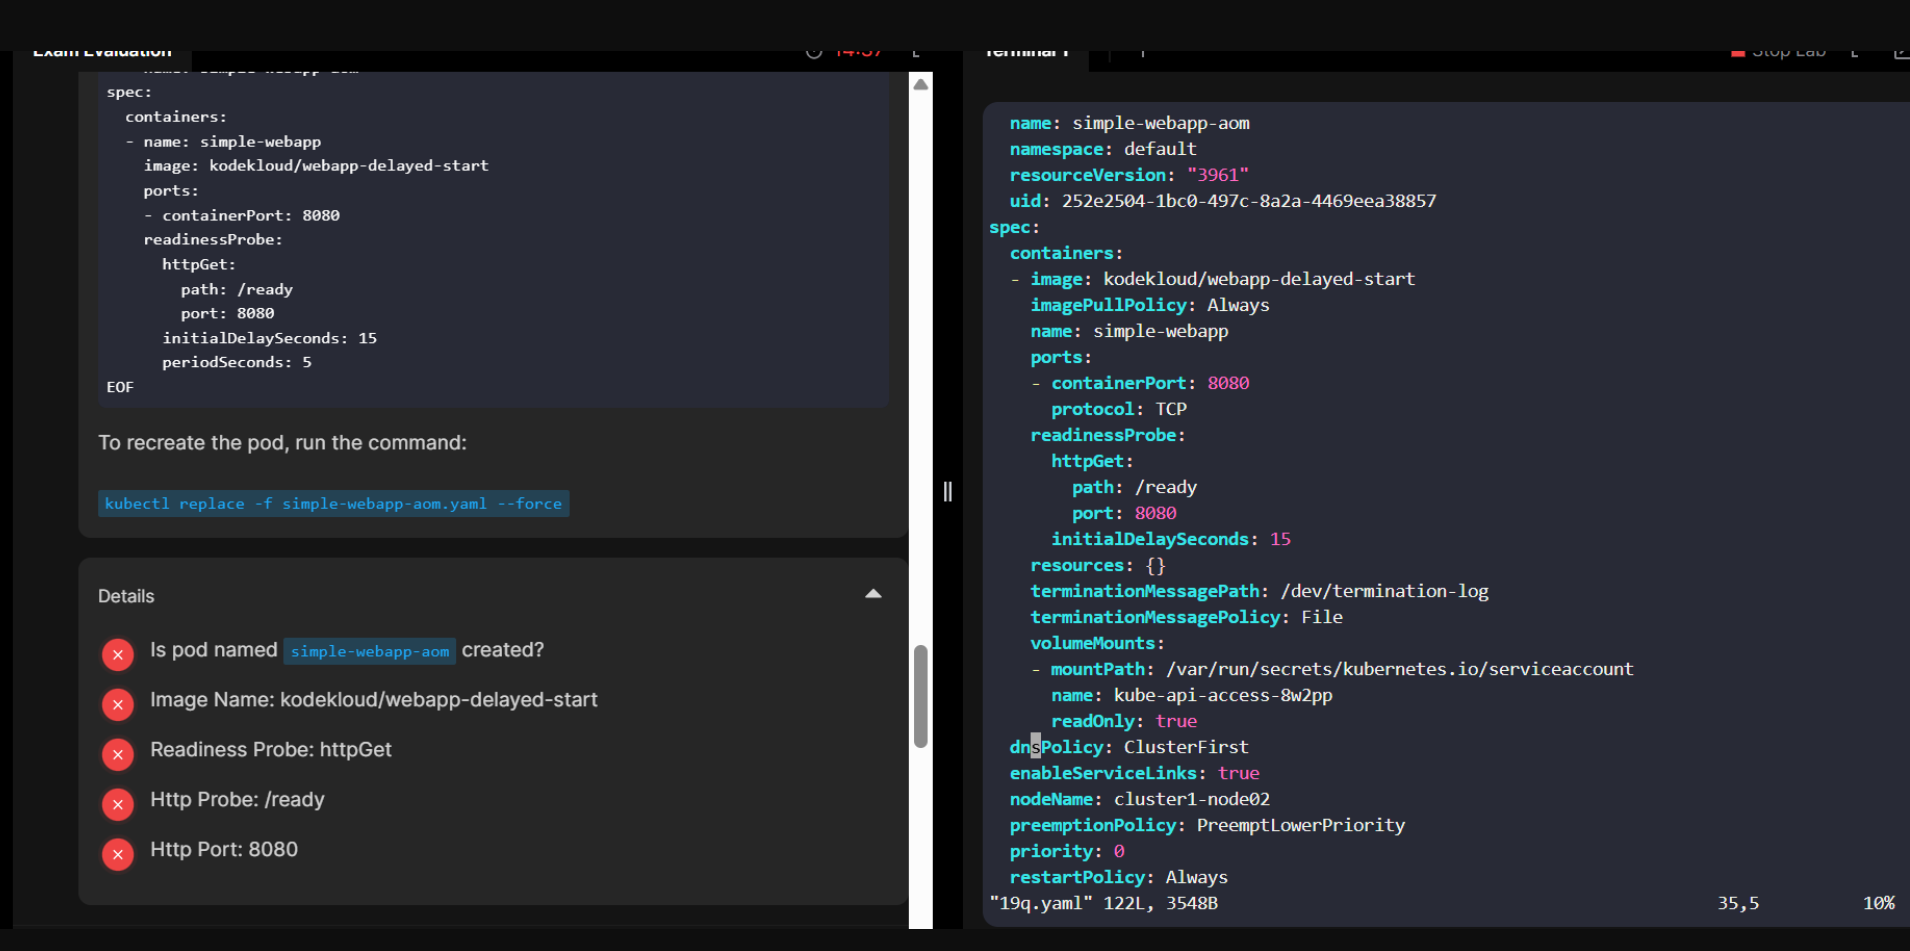Click the evaluation panel scrollbar thumb
Viewport: 1910px width, 951px height.
921,696
